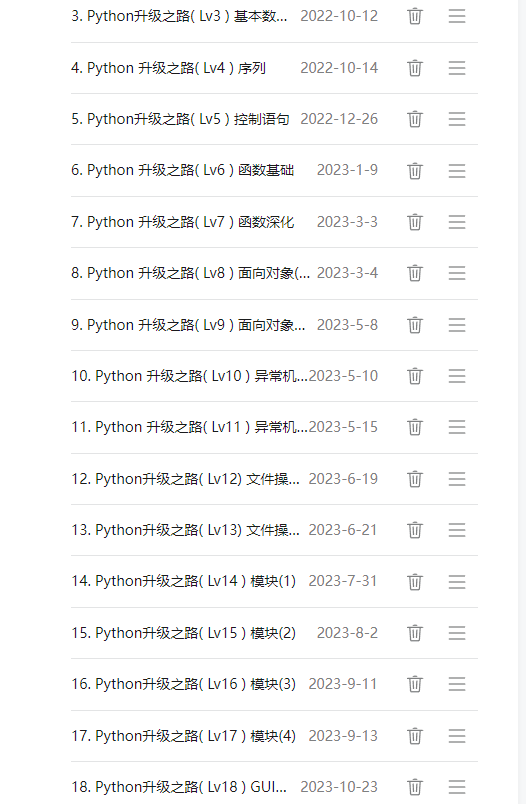This screenshot has width=526, height=804.
Task: Select title 13. Python升级之路( Lv13) 文件操
Action: click(185, 530)
